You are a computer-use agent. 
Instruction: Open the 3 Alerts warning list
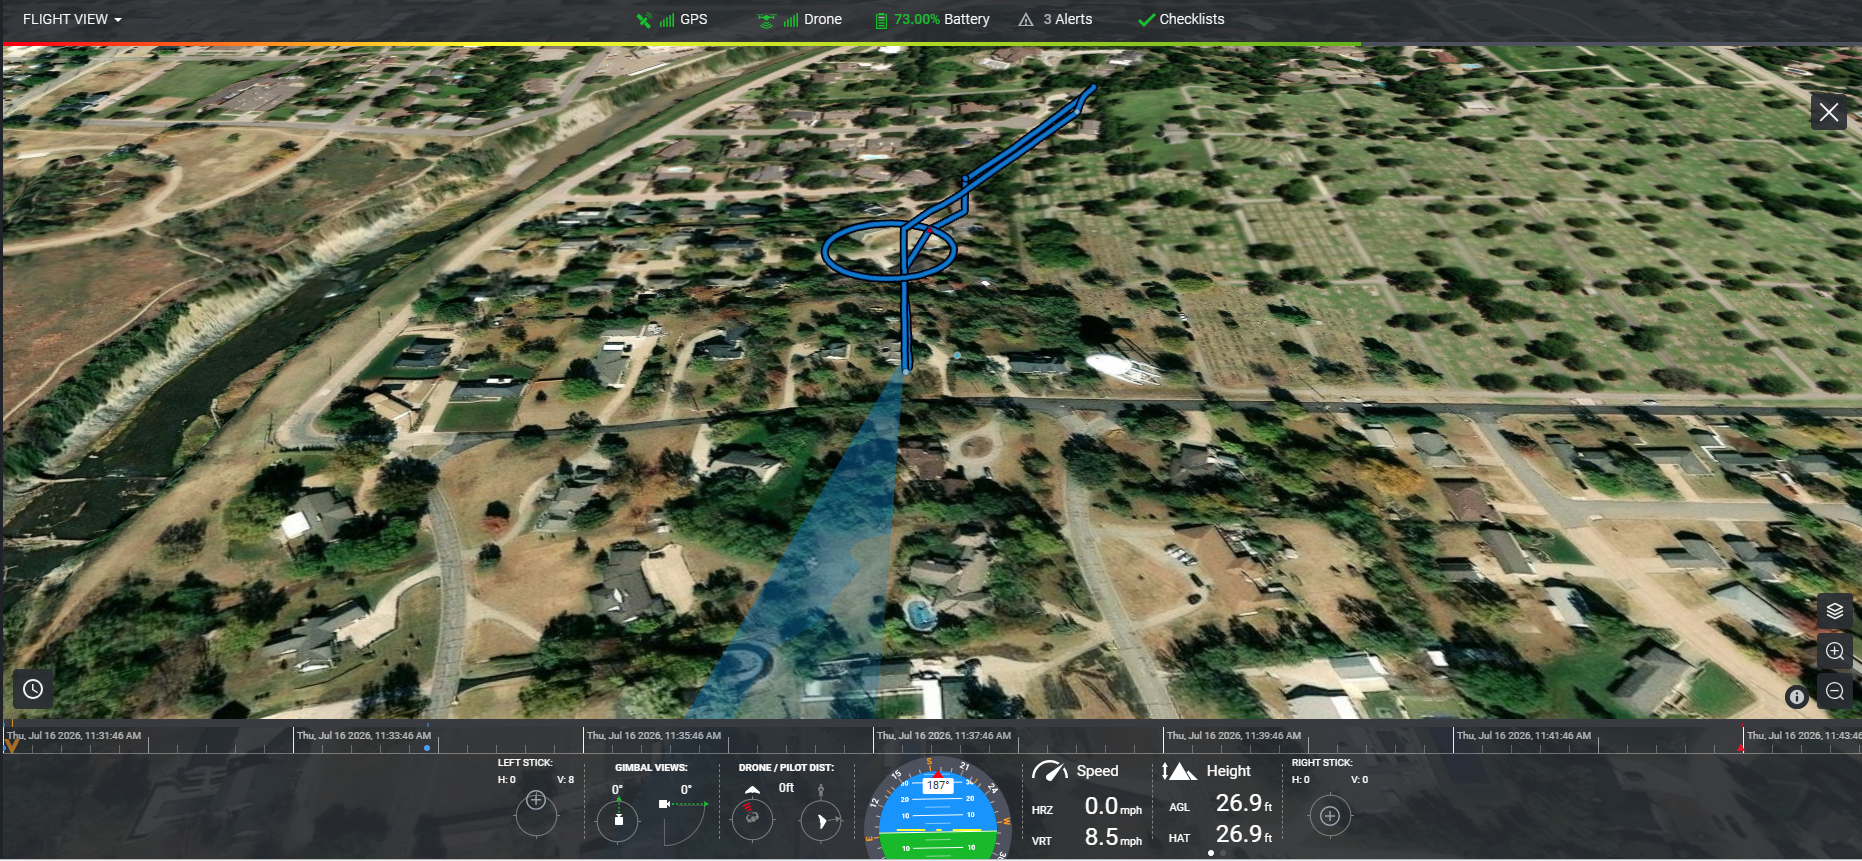tap(1055, 19)
